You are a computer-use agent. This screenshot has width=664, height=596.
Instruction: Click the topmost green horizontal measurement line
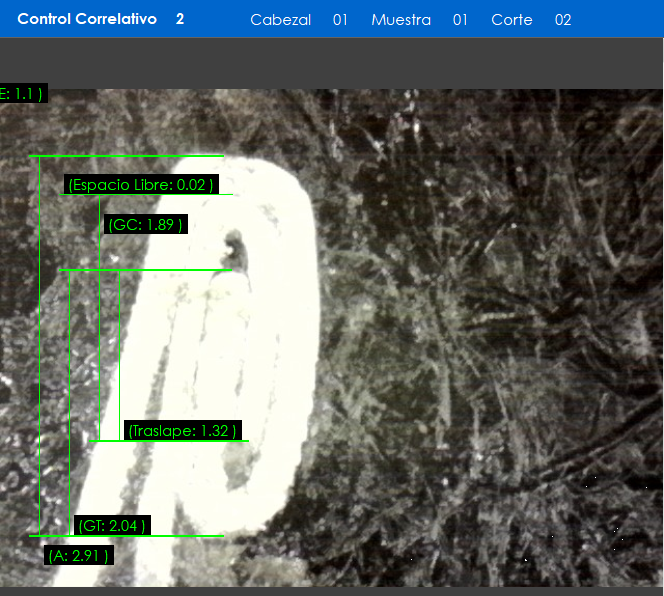pos(126,156)
